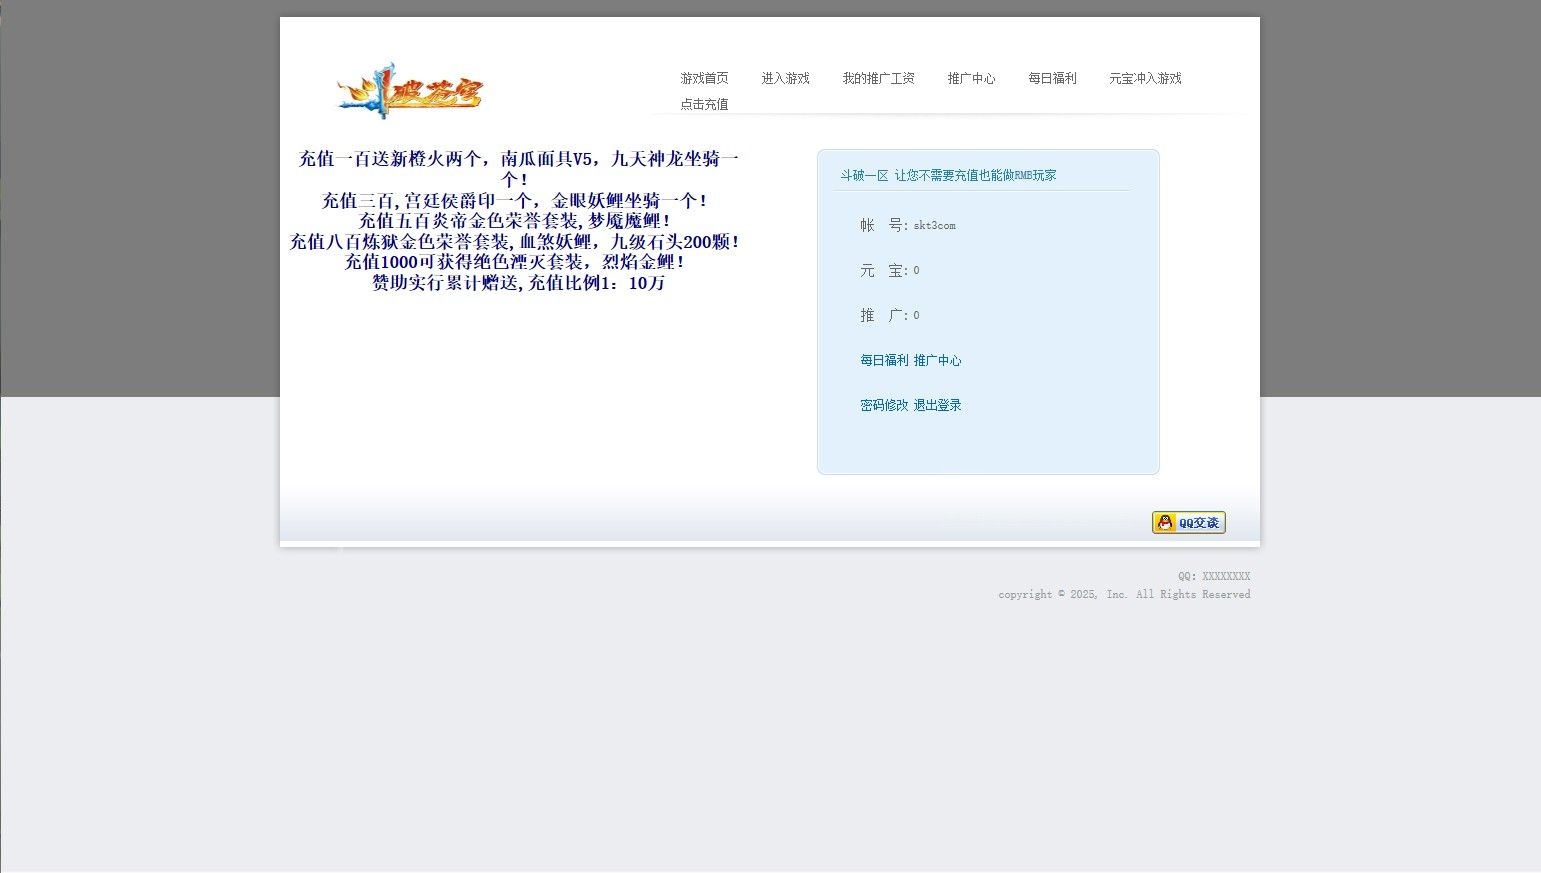The image size is (1541, 873).
Task: Click 点击充值 to recharge
Action: [703, 104]
